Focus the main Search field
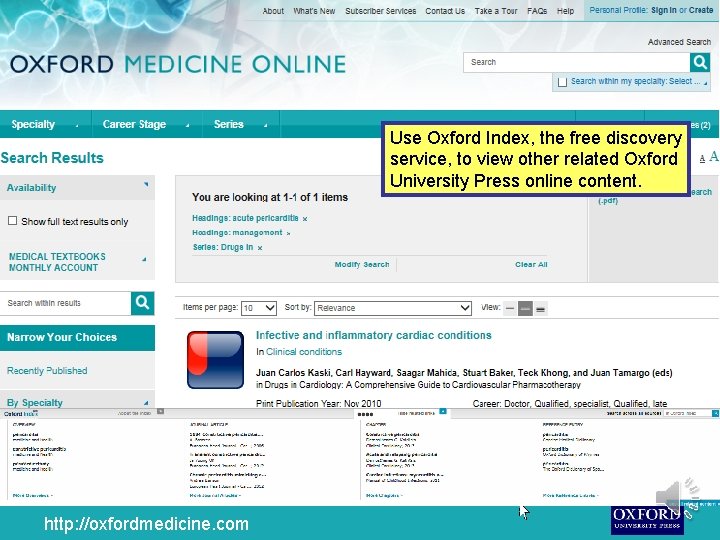This screenshot has width=720, height=540. (x=577, y=62)
